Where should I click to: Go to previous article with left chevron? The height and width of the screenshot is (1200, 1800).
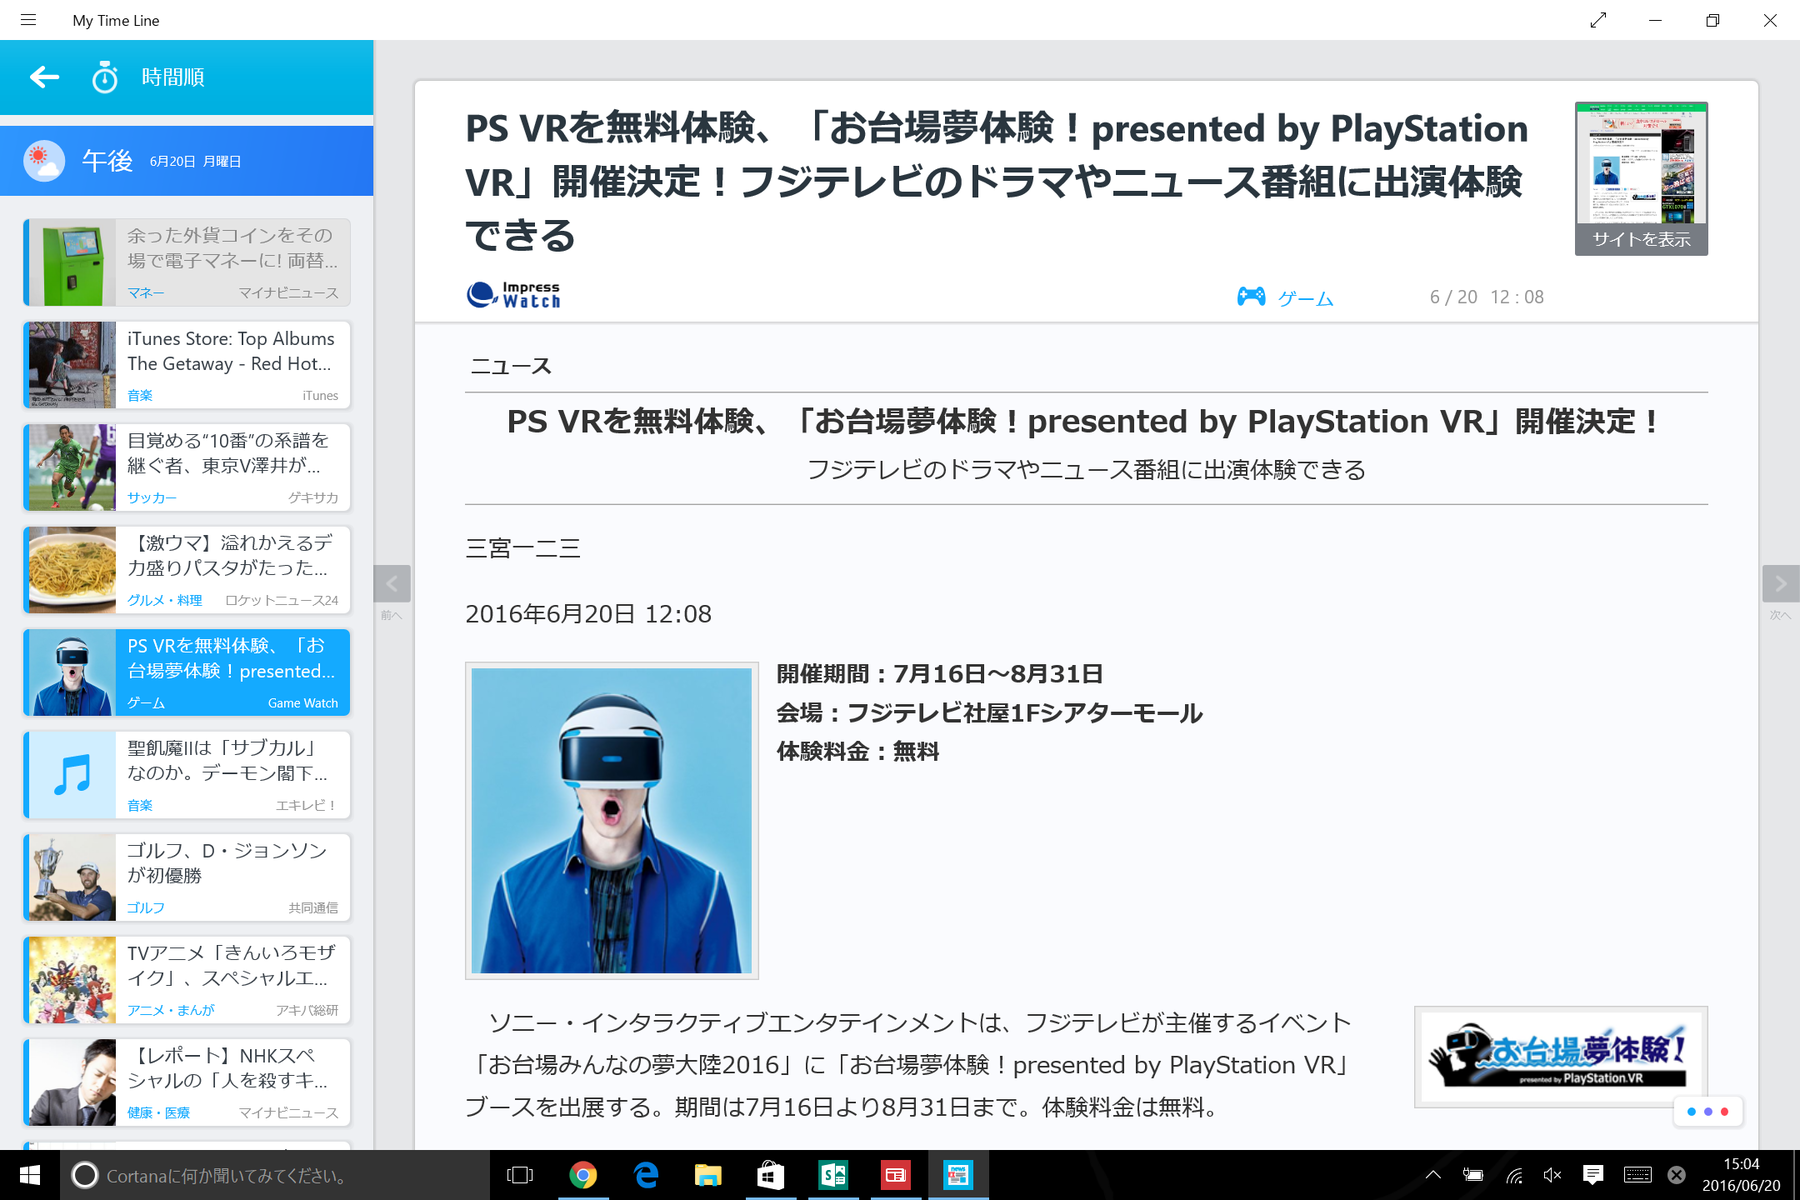(x=392, y=584)
